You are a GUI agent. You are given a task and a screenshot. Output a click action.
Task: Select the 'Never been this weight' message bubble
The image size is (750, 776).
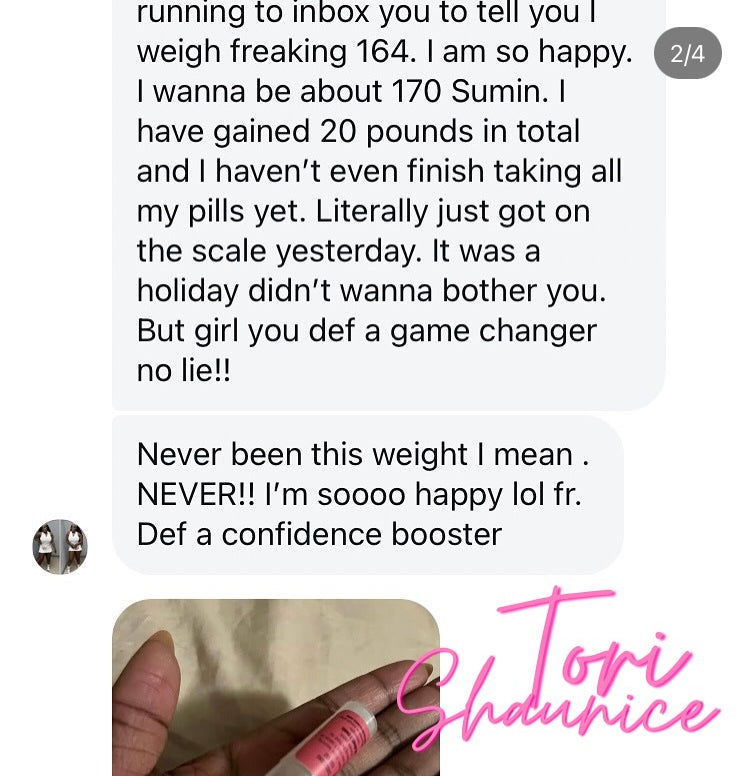[367, 494]
